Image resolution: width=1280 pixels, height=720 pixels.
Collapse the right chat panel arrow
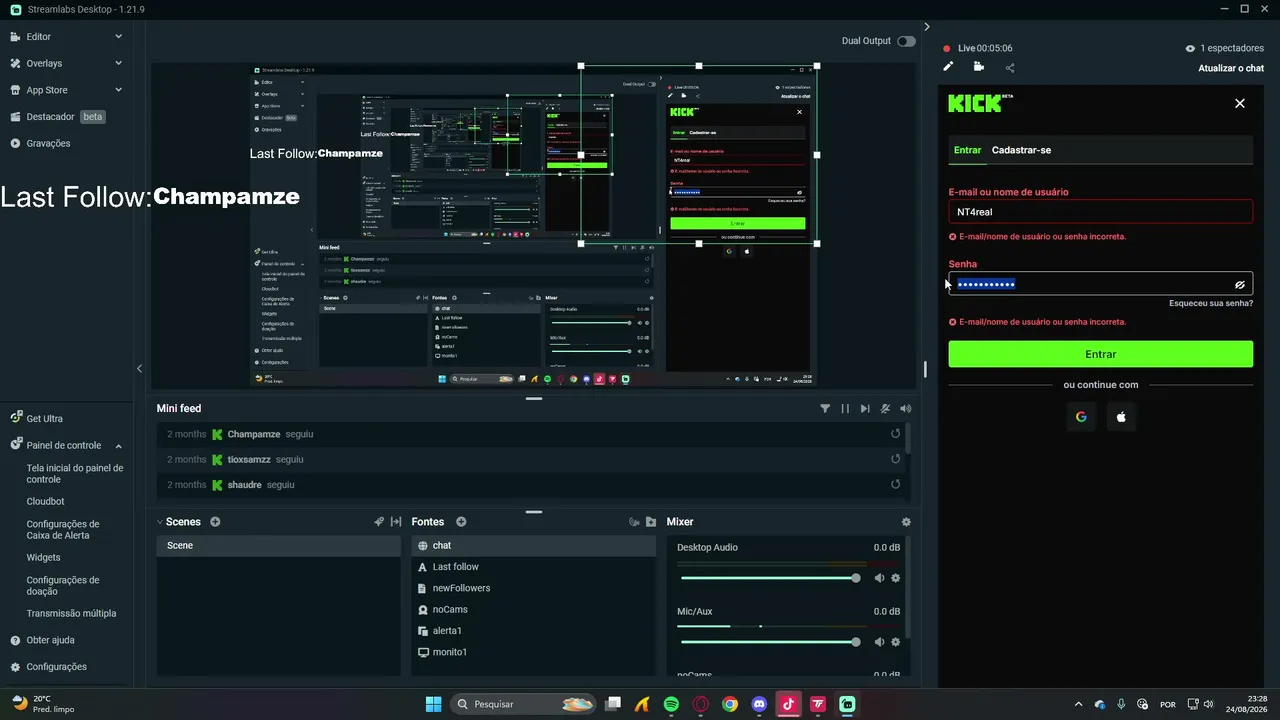[927, 27]
